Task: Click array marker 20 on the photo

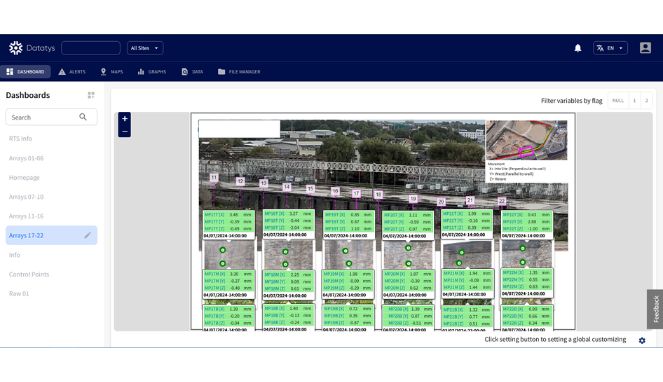Action: coord(441,202)
